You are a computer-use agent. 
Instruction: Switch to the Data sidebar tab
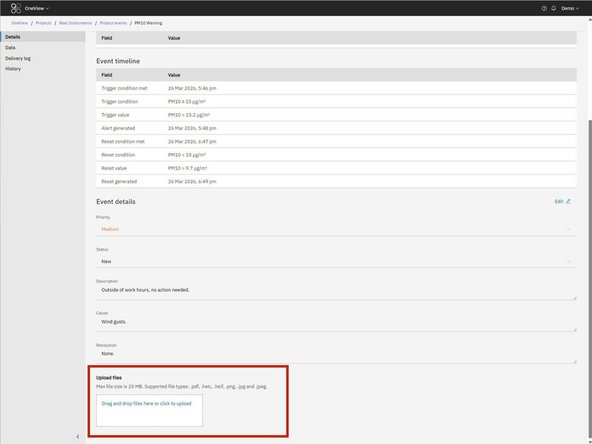[x=43, y=48]
